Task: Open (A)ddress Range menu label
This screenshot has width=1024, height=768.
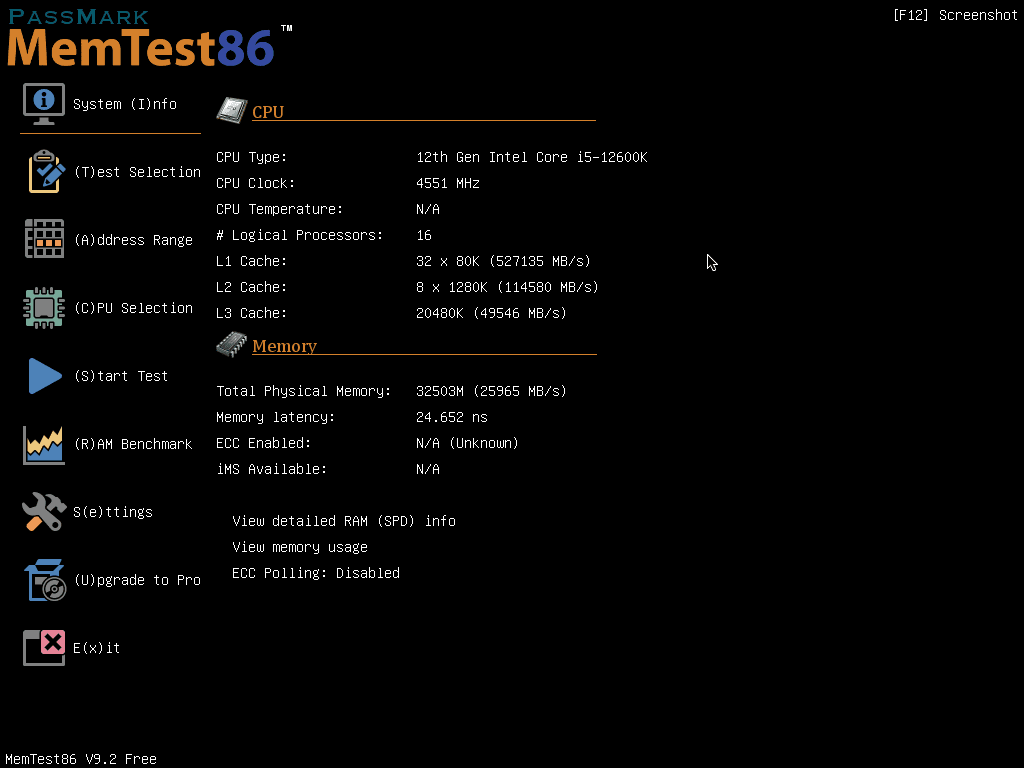Action: click(x=133, y=240)
